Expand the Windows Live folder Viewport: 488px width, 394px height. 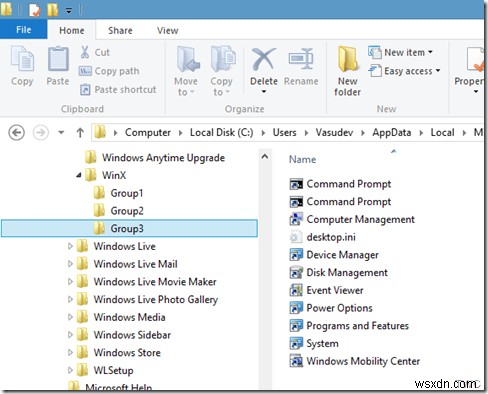coord(70,246)
